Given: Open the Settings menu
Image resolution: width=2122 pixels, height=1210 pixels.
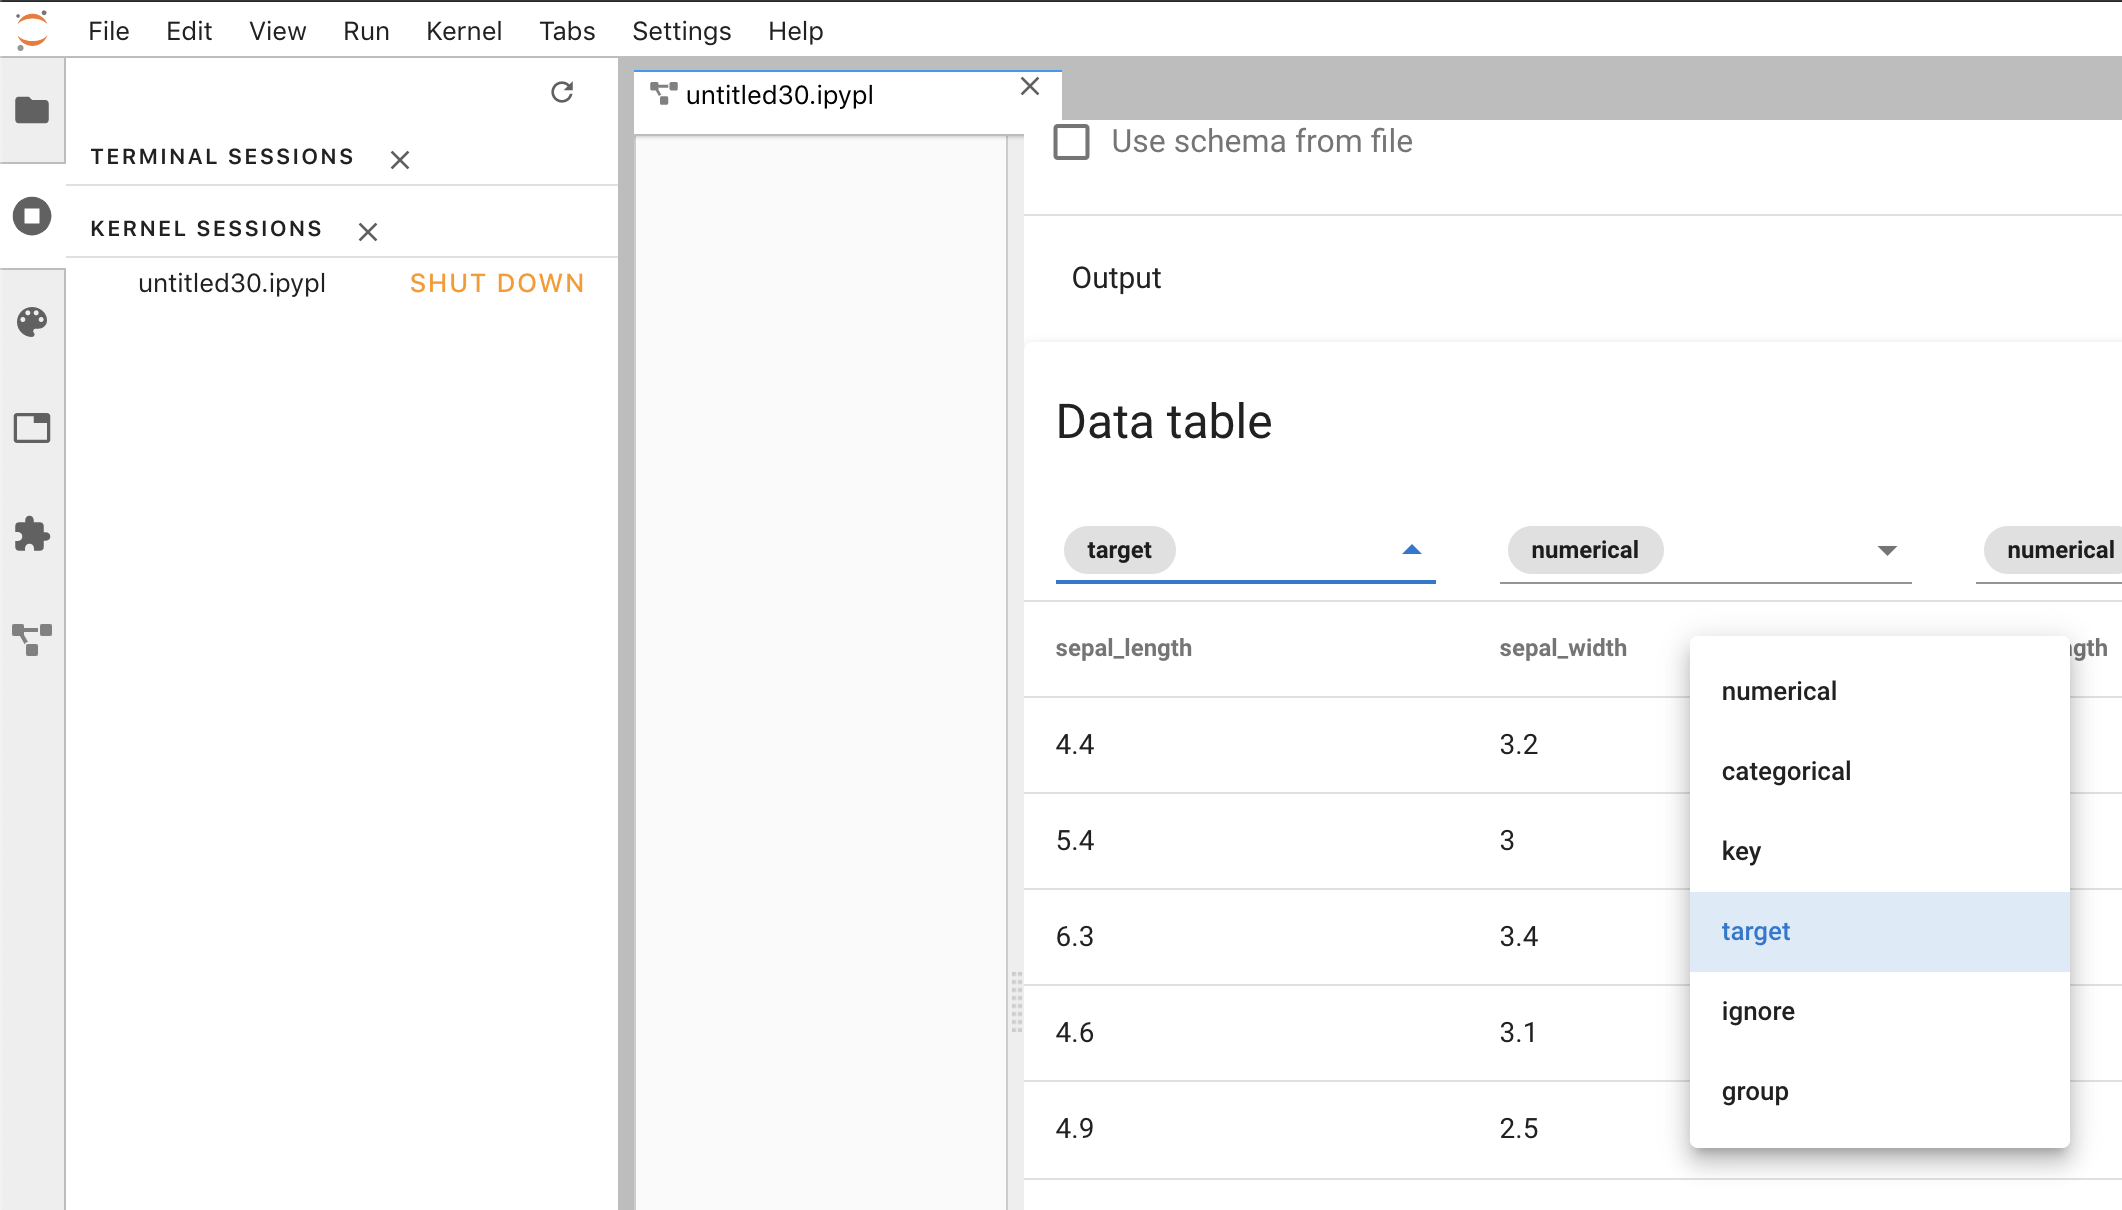Looking at the screenshot, I should coord(681,31).
